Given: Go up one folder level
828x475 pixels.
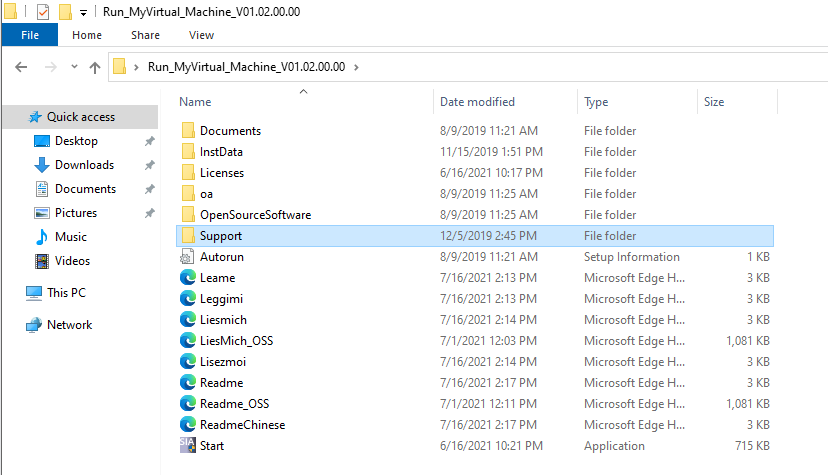Looking at the screenshot, I should coord(95,67).
